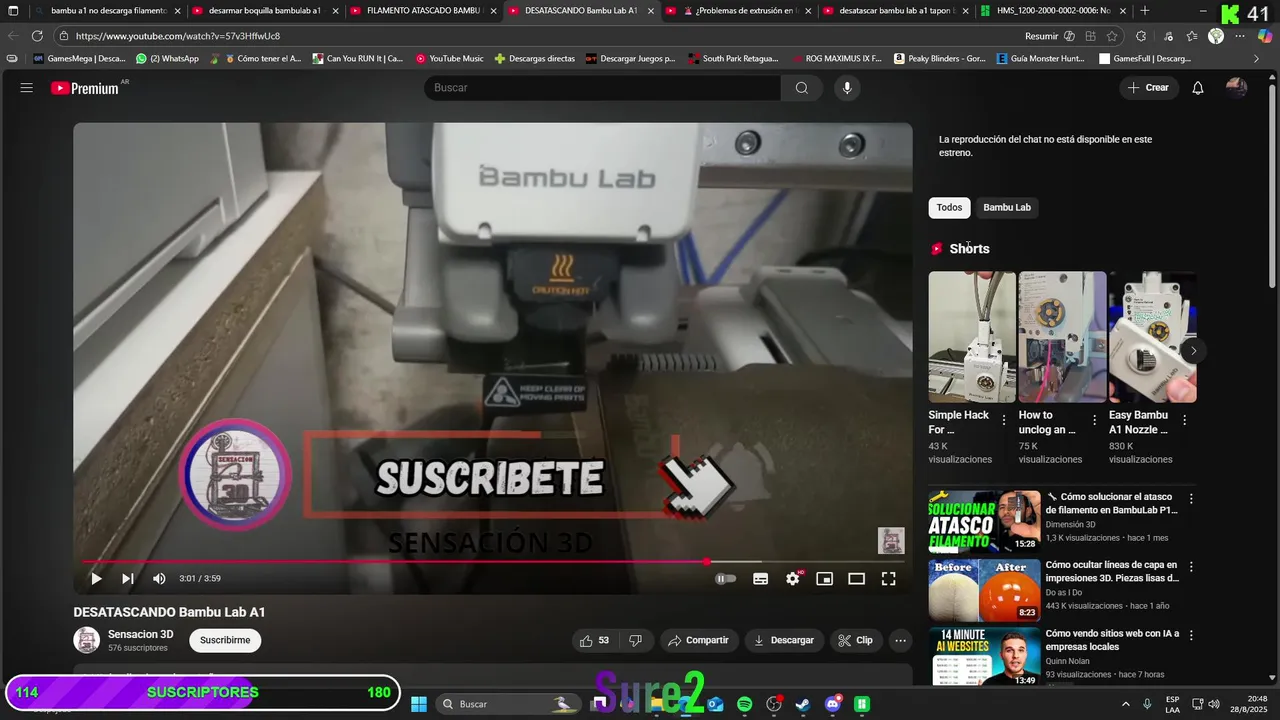Viewport: 1280px width, 720px height.
Task: Open a new browser tab
Action: pyautogui.click(x=1145, y=11)
